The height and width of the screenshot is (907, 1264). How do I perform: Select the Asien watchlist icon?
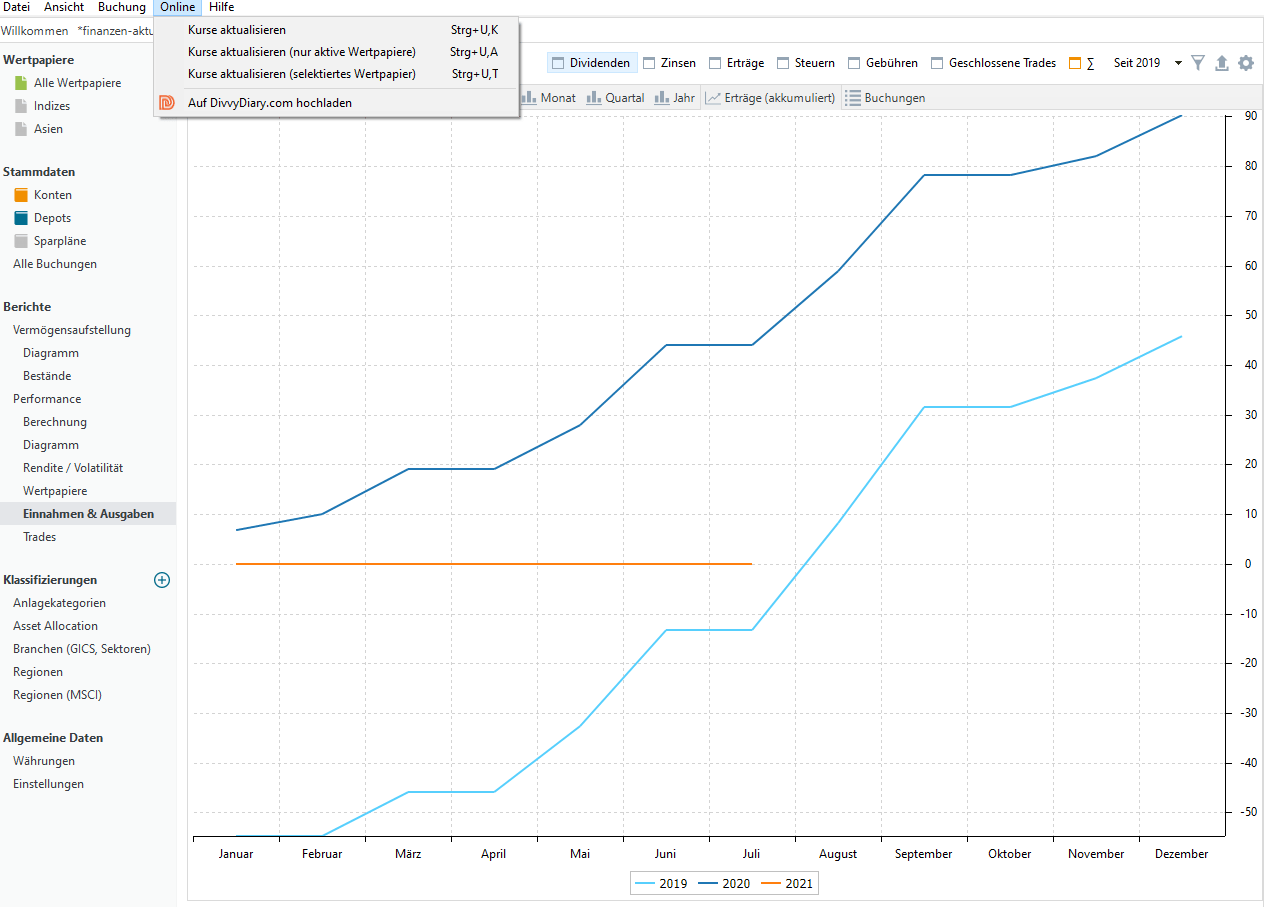pyautogui.click(x=21, y=129)
